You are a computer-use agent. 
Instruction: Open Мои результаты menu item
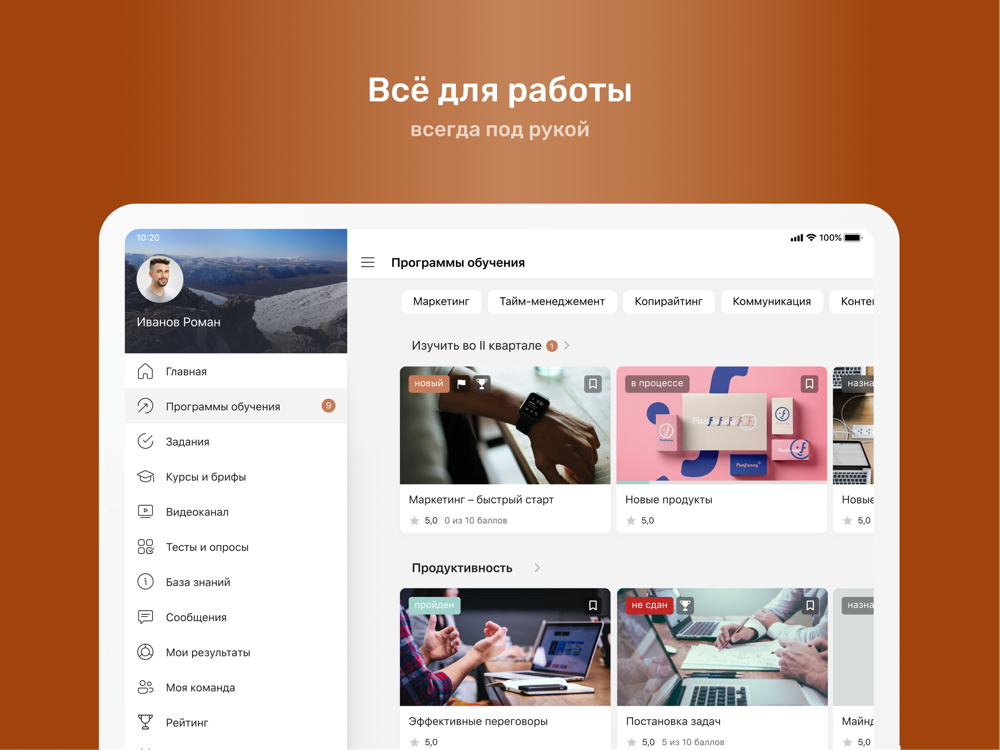point(236,652)
